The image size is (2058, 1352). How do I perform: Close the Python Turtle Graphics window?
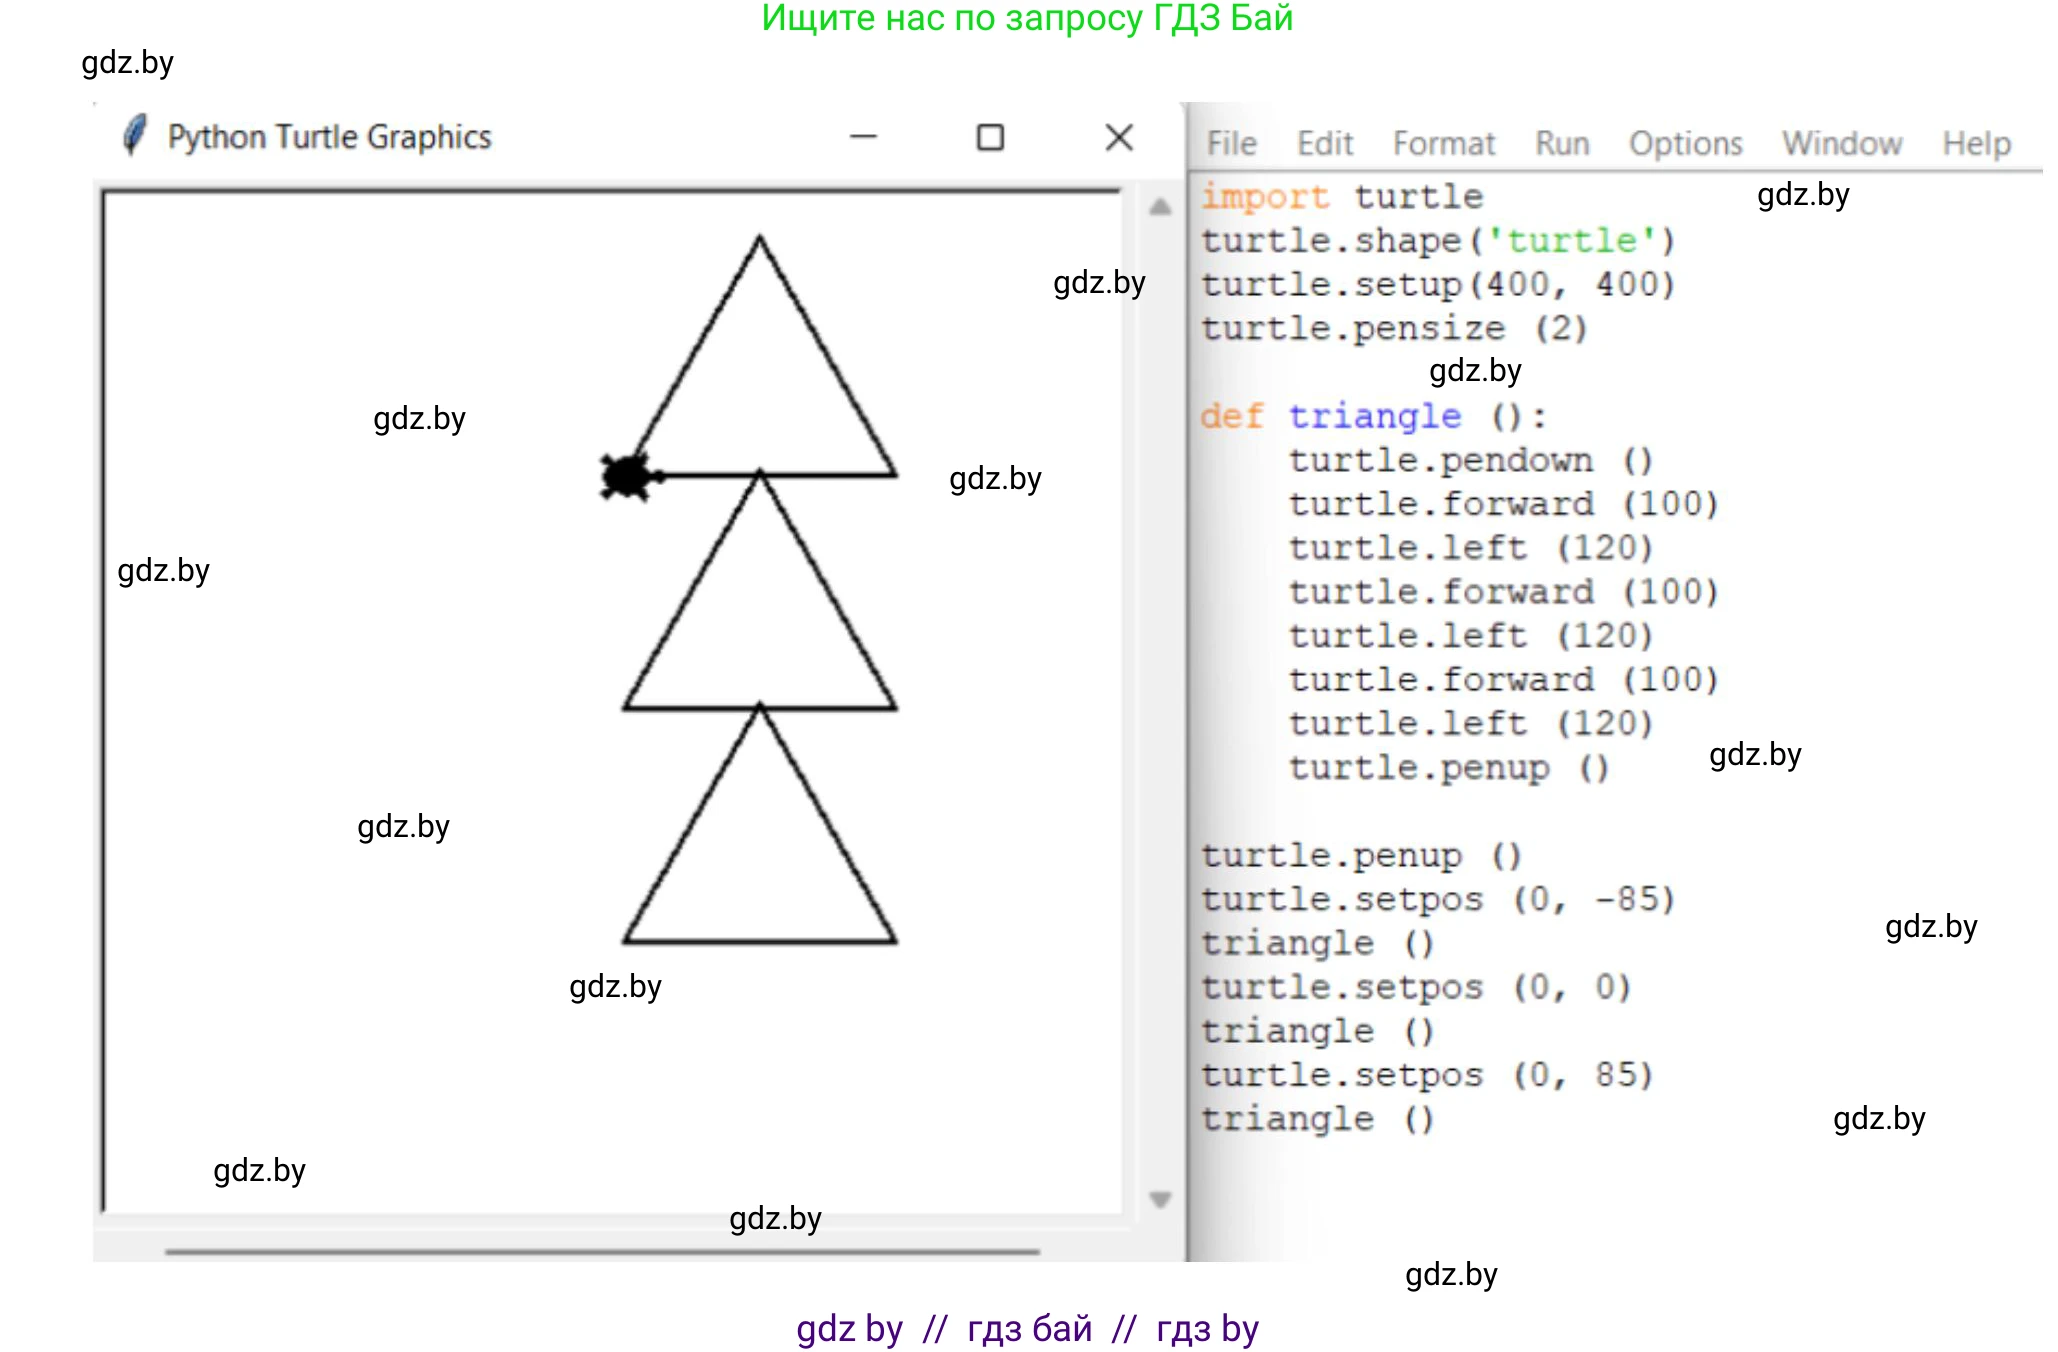1119,137
